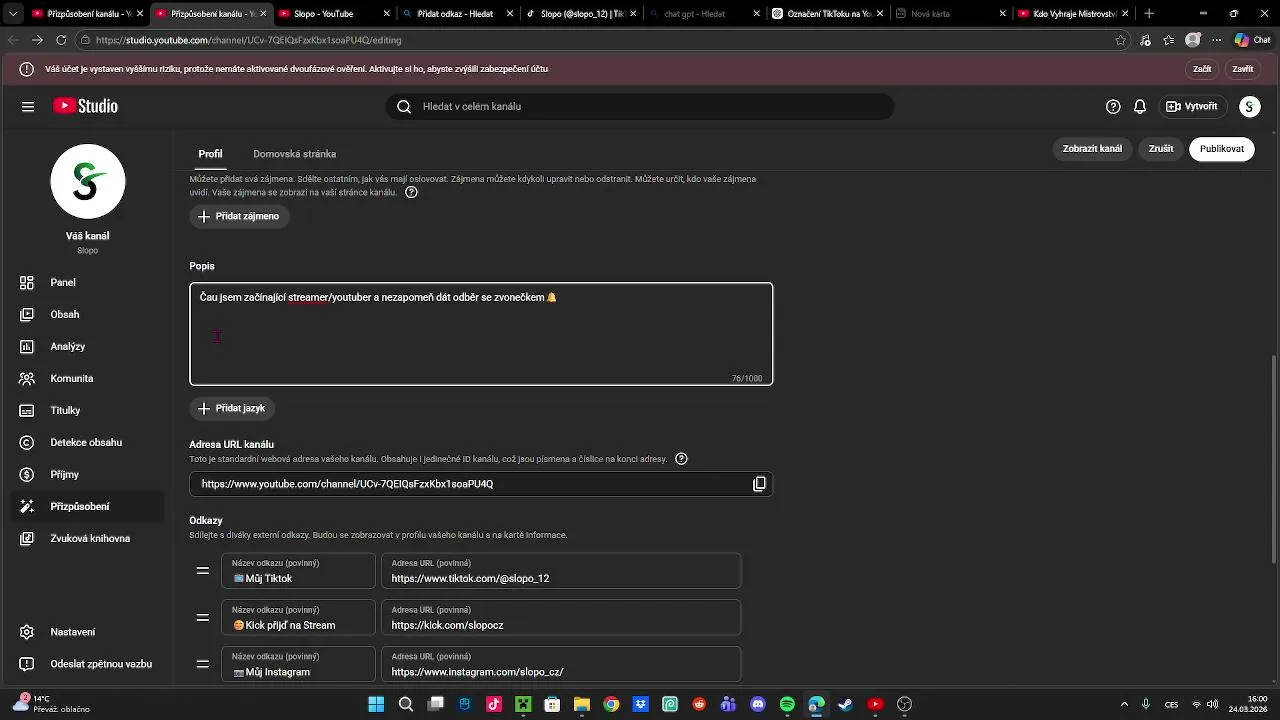
Task: Expand the system tray hidden icons chevron
Action: (1124, 705)
